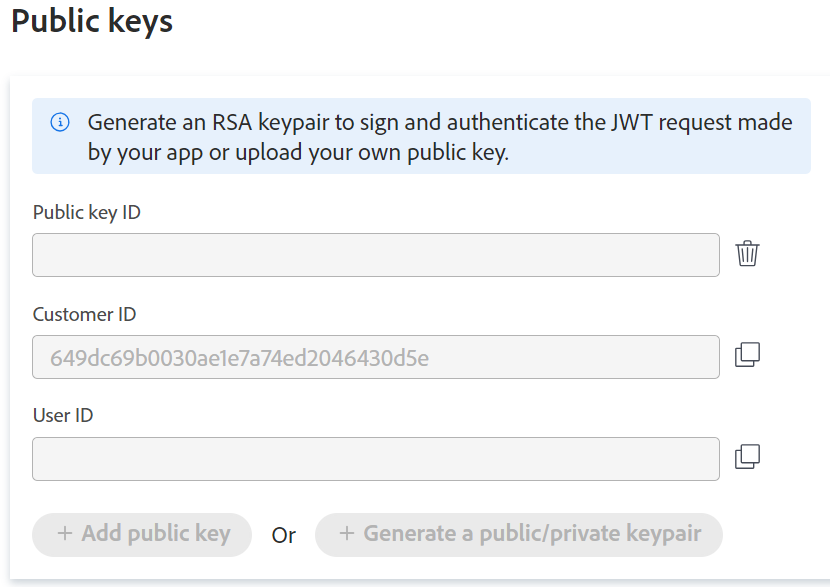830x587 pixels.
Task: Click the duplicate-pages copy icon beside Customer ID
Action: pyautogui.click(x=747, y=356)
